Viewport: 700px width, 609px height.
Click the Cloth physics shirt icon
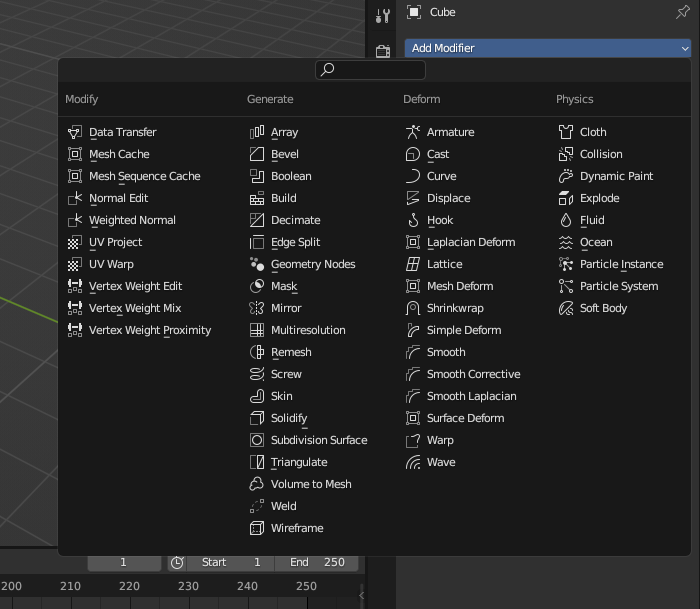point(566,132)
